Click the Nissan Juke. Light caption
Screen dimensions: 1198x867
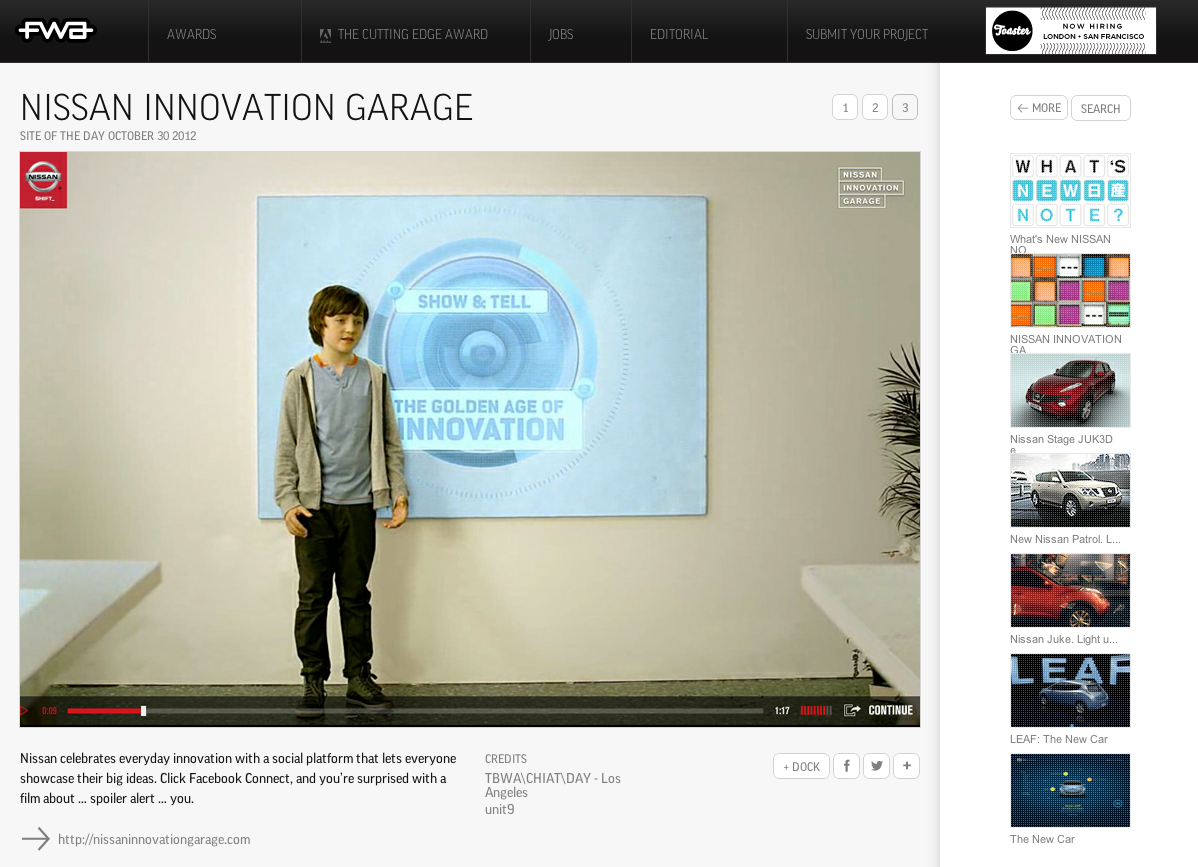pyautogui.click(x=1064, y=639)
